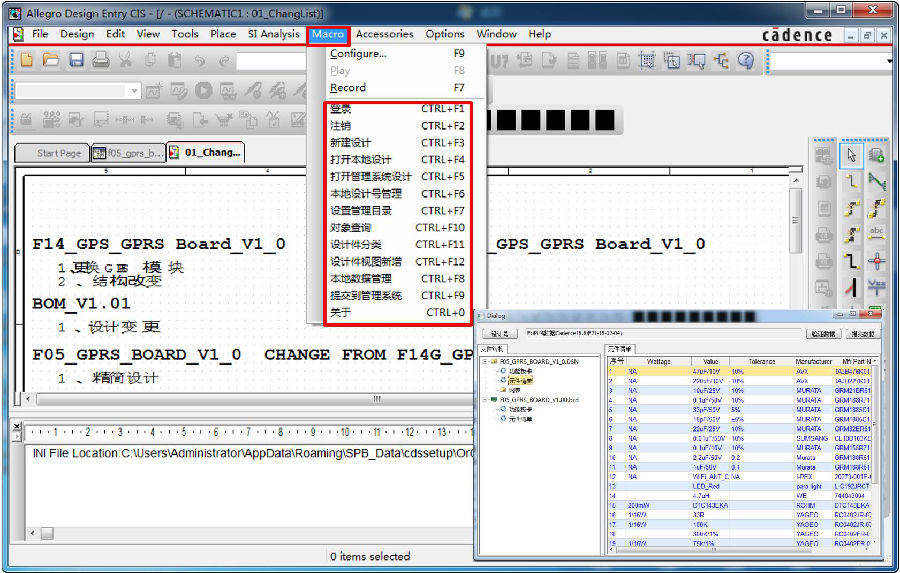Viewport: 900px width, 573px height.
Task: Switch to the 01_Chang... tab
Action: tap(206, 153)
